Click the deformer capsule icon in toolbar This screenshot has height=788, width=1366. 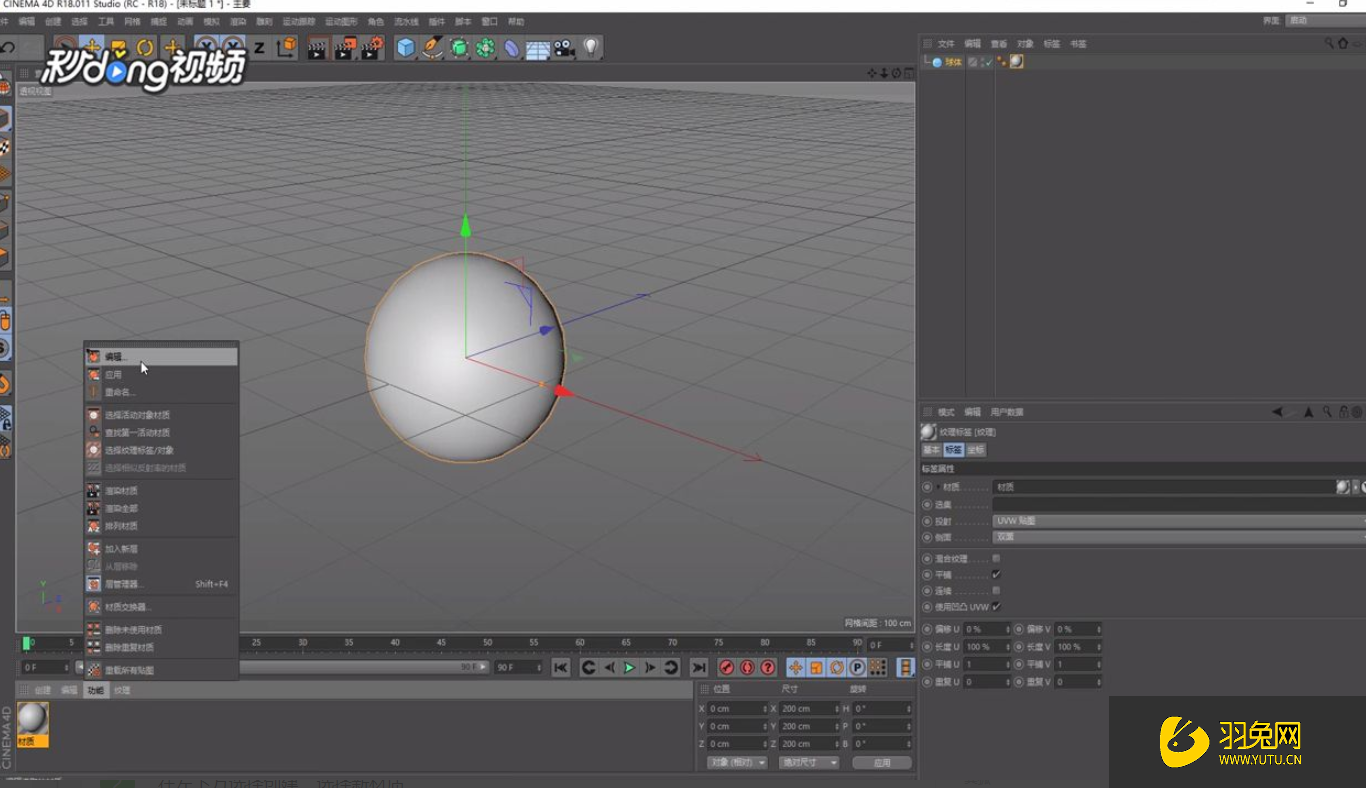point(511,47)
